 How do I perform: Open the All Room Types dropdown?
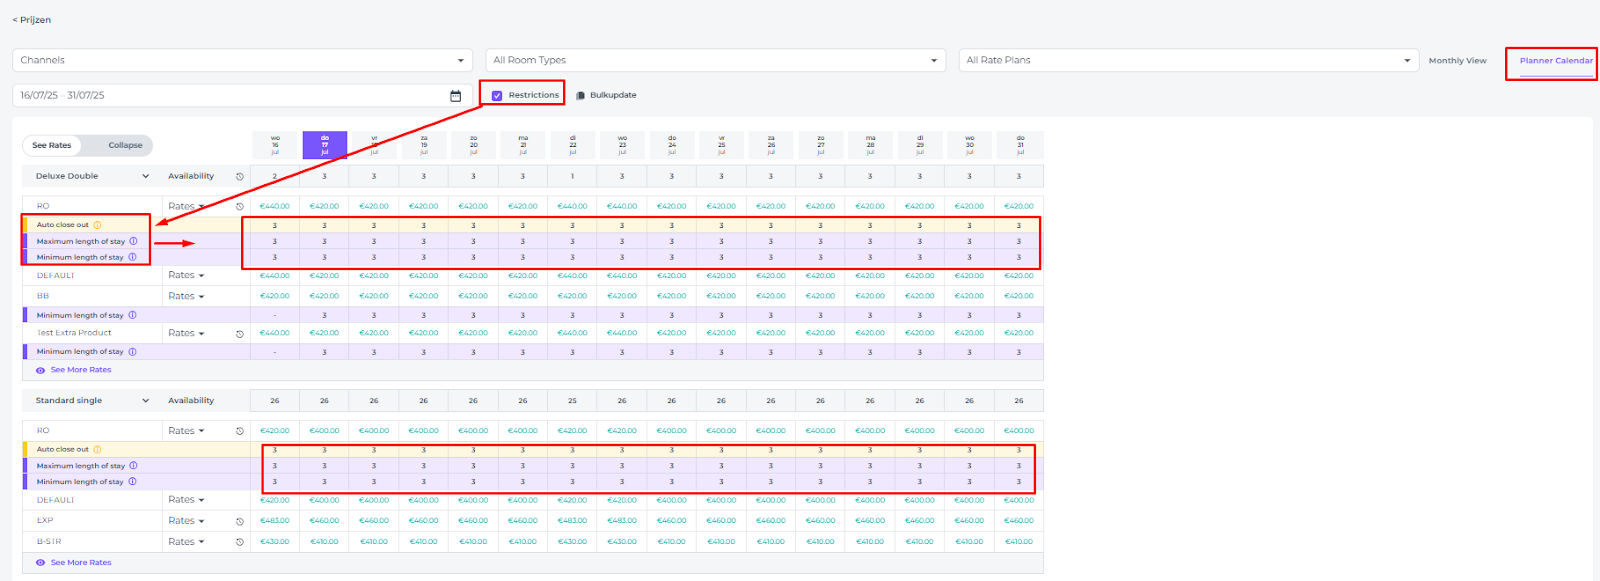point(715,60)
